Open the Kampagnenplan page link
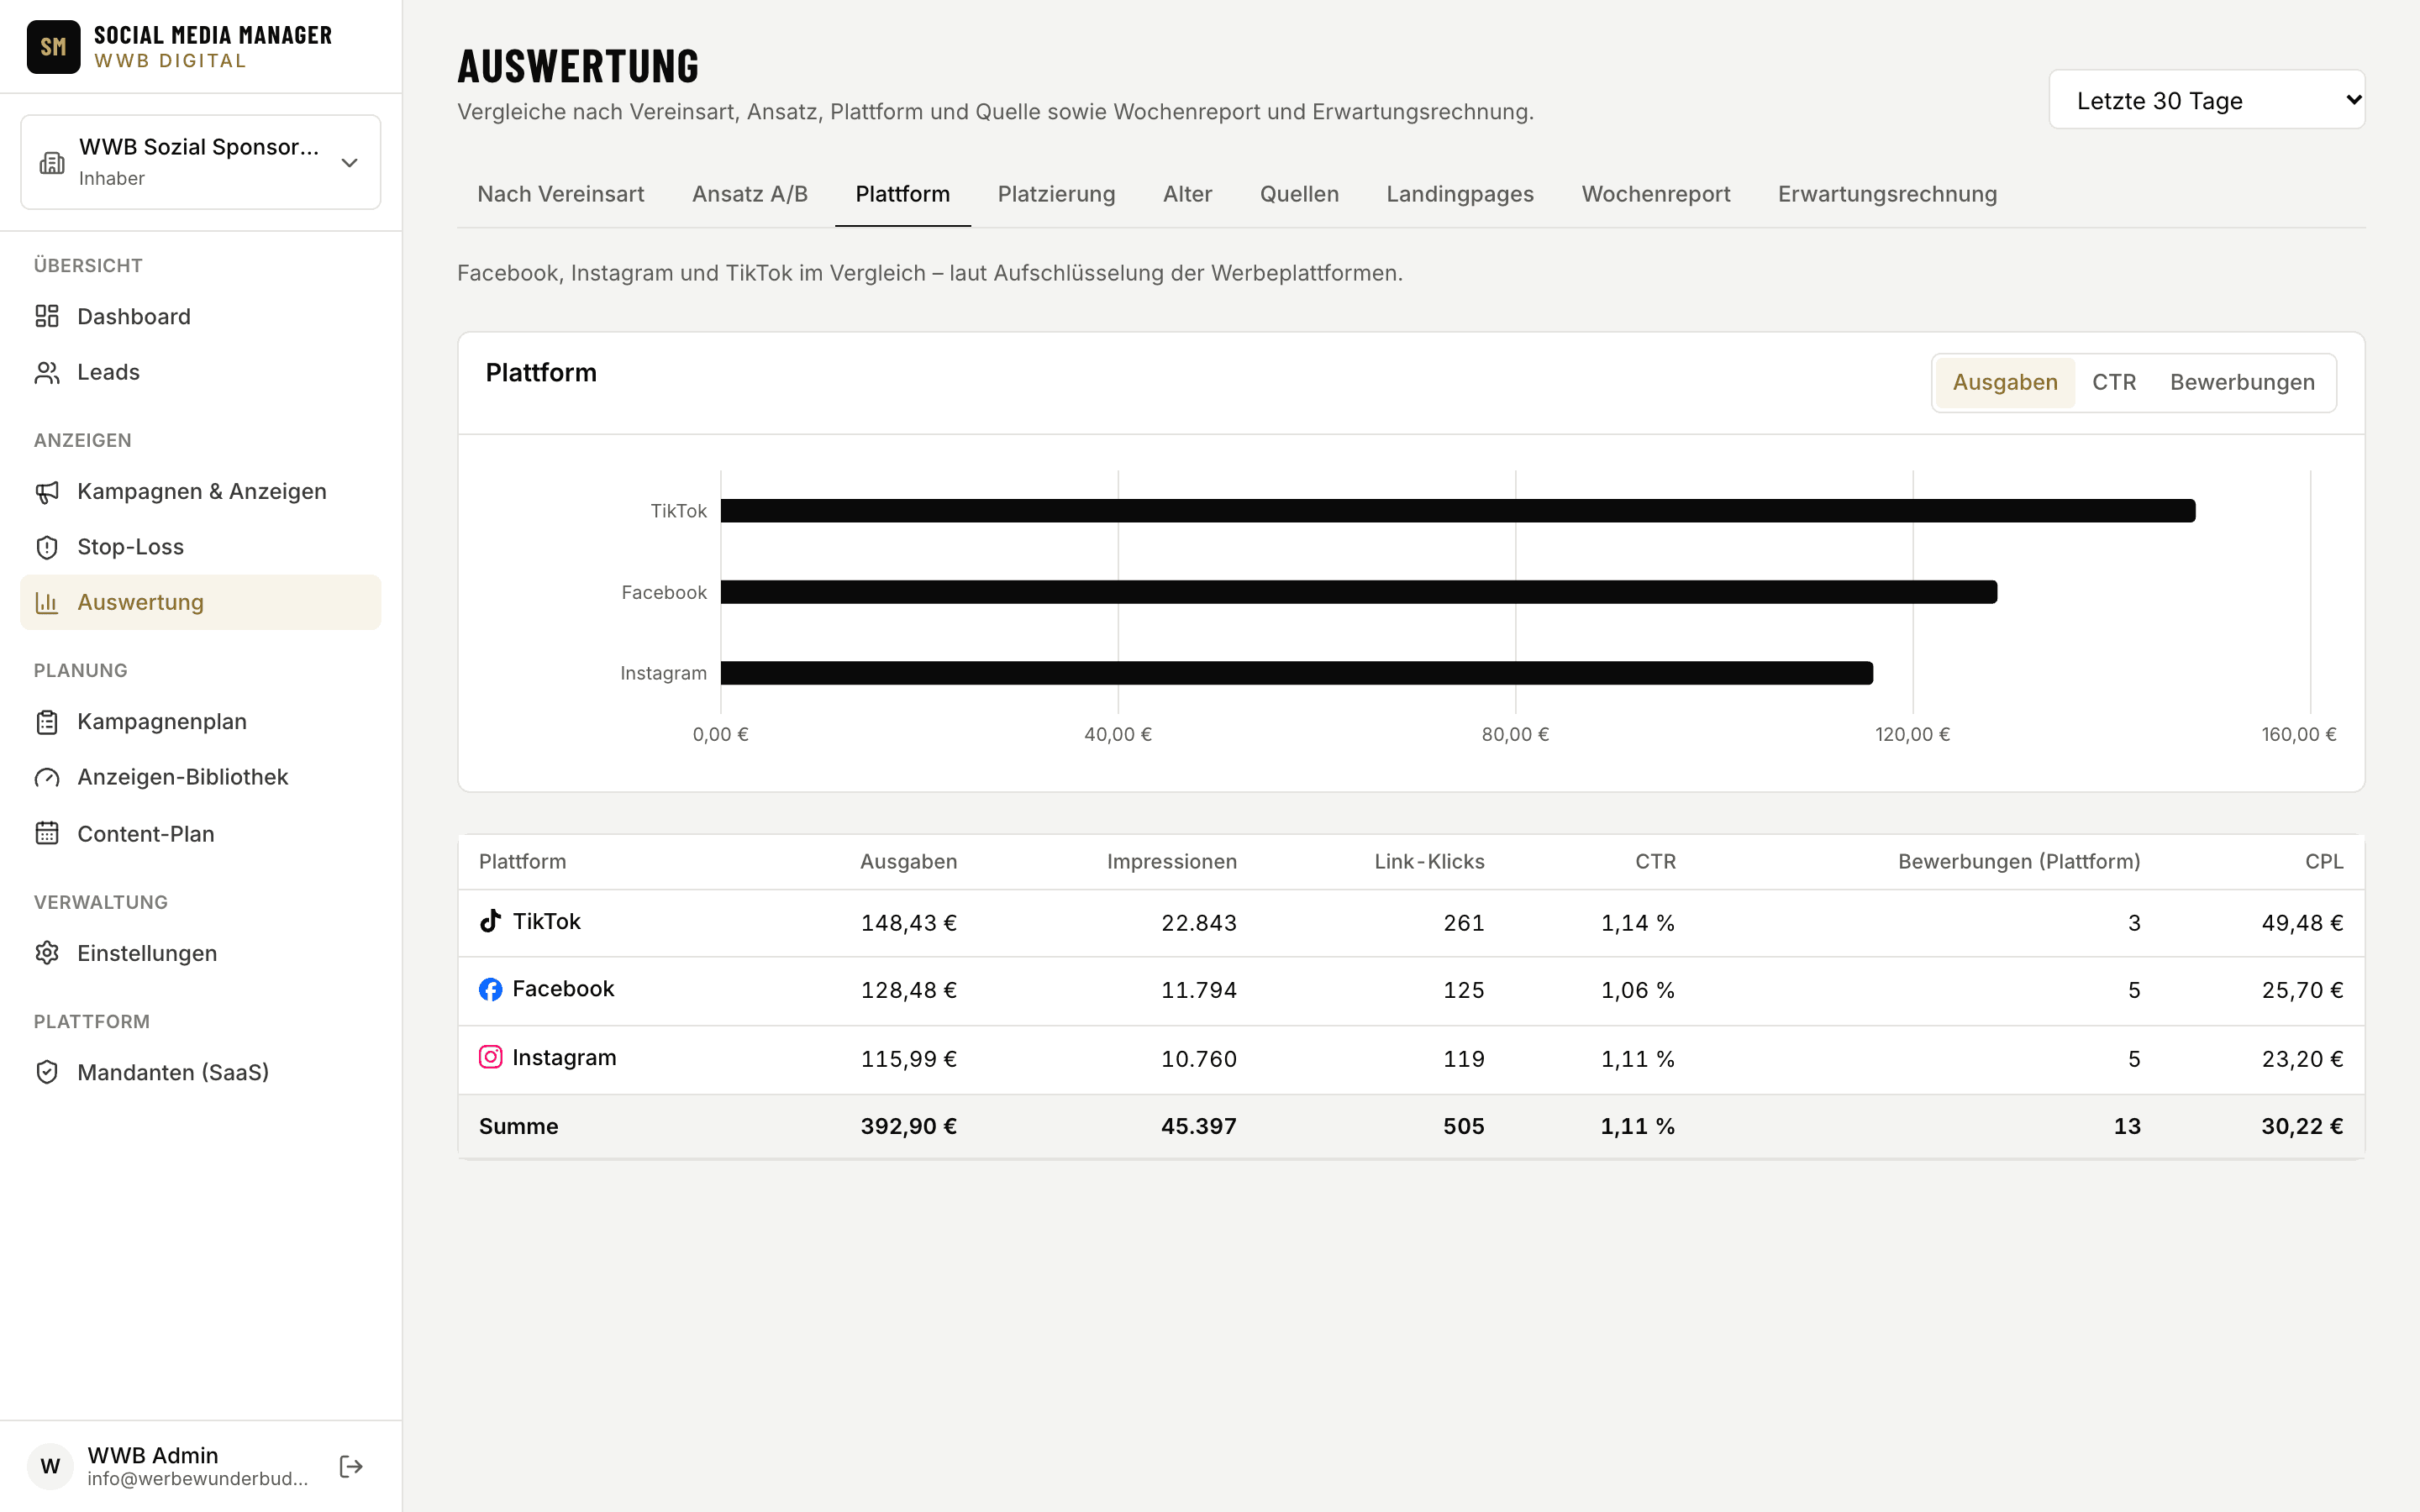 pyautogui.click(x=200, y=721)
